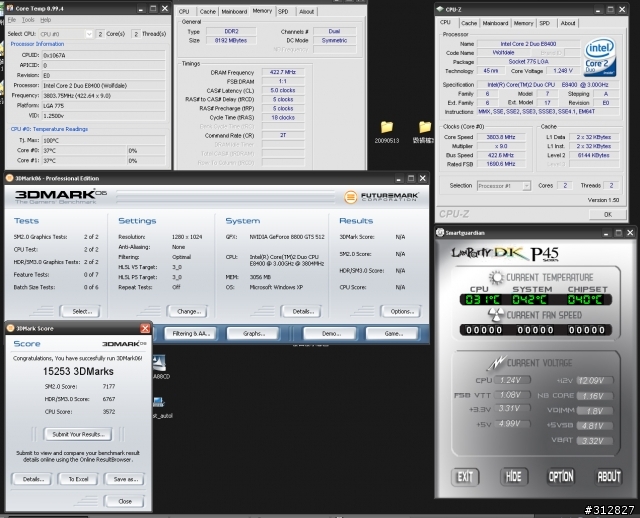Open the File menu in Core Temp
Image resolution: width=640 pixels, height=518 pixels.
click(12, 20)
